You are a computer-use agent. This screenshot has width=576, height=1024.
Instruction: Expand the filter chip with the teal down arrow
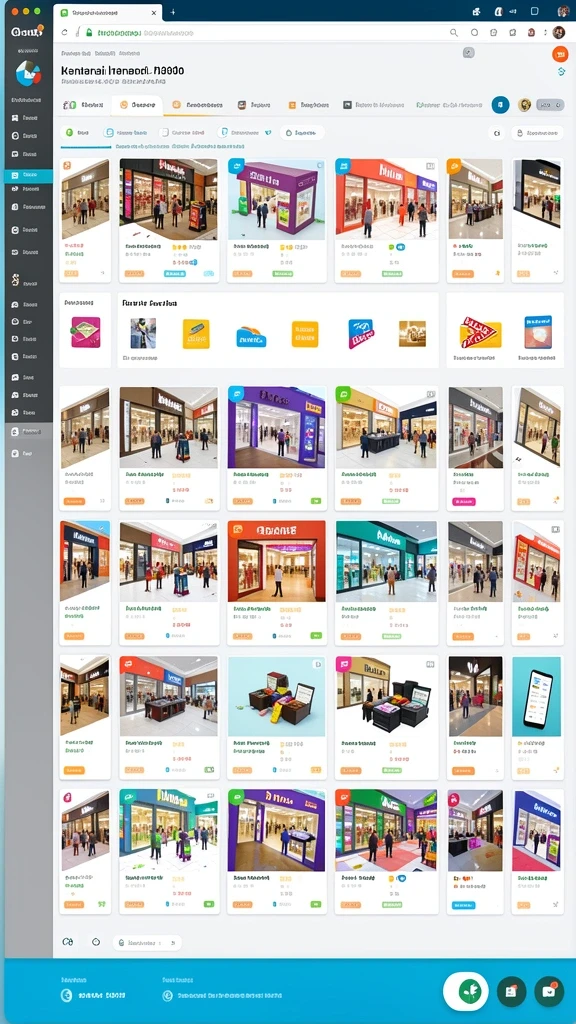pos(245,133)
